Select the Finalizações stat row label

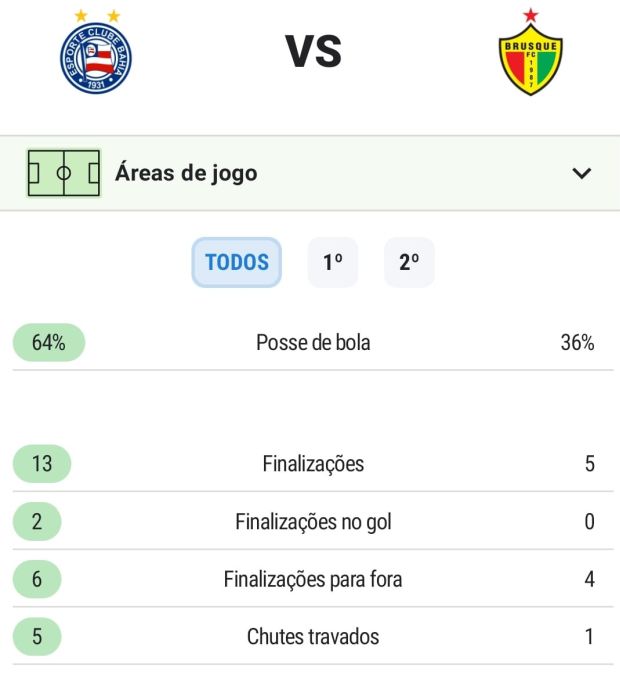click(313, 464)
